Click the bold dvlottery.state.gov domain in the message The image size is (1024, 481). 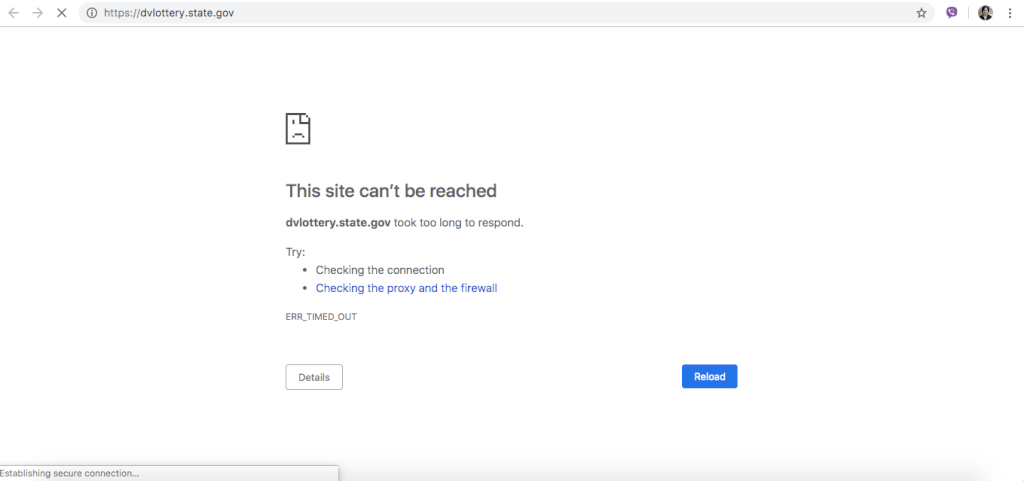click(338, 223)
